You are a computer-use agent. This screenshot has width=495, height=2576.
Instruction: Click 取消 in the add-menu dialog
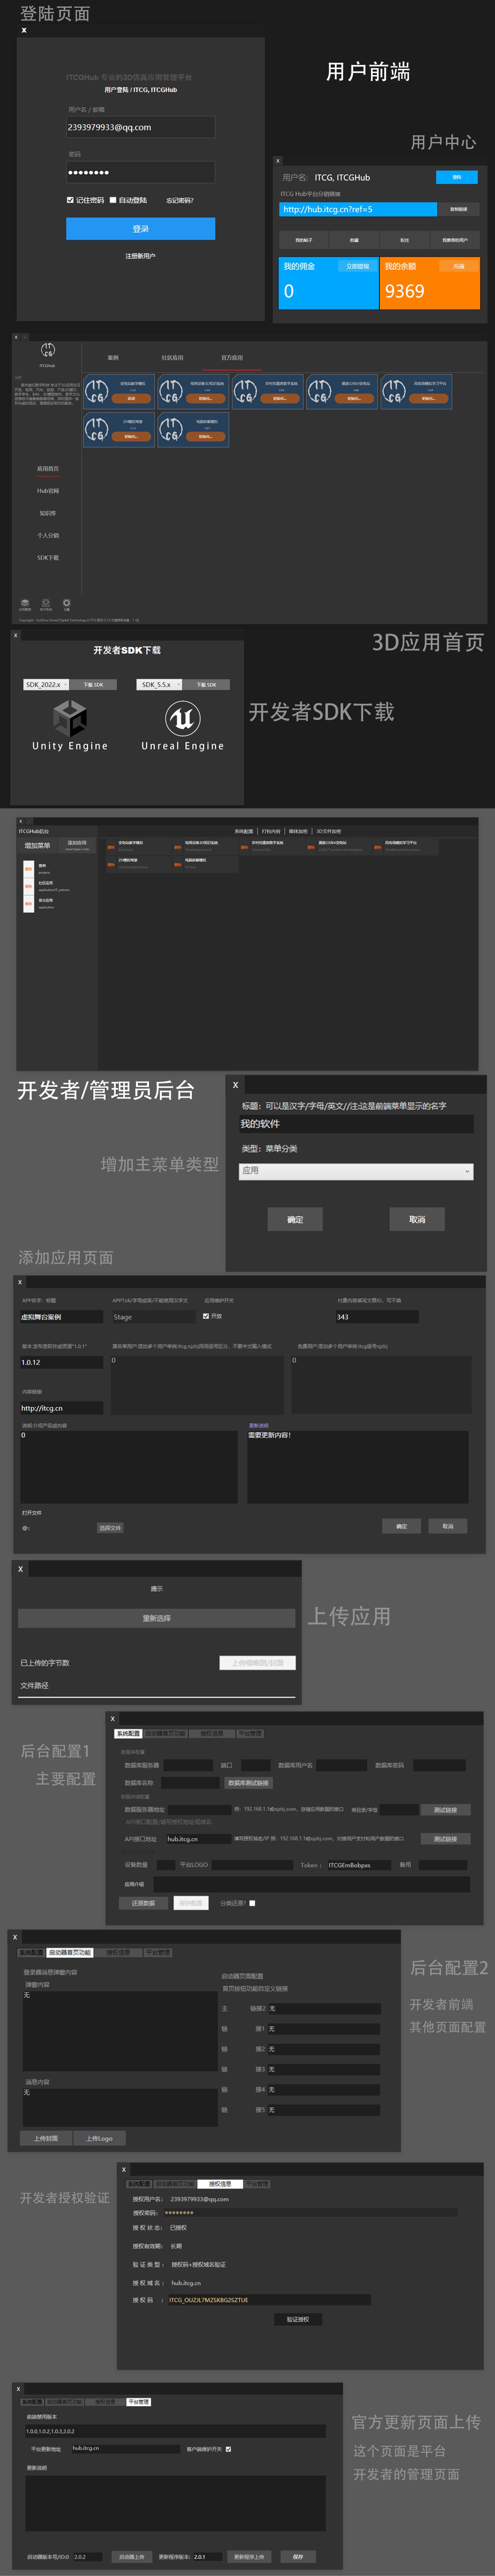pos(417,1219)
